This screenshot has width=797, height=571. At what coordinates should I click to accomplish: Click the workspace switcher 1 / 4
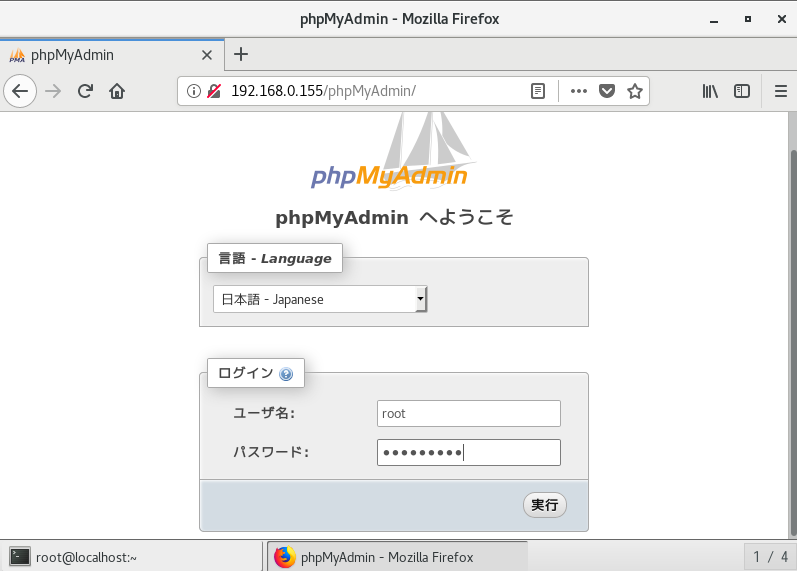pyautogui.click(x=770, y=557)
